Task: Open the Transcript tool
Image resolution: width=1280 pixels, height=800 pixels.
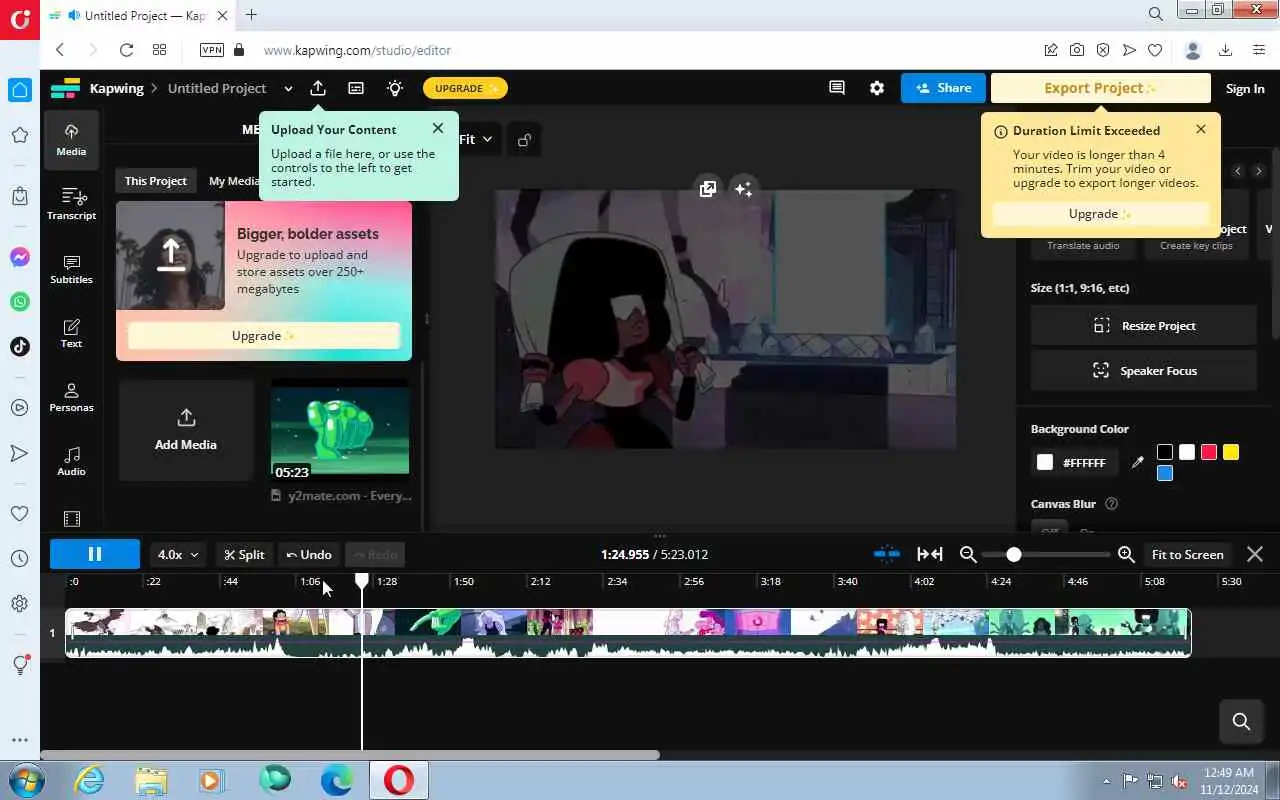Action: 71,204
